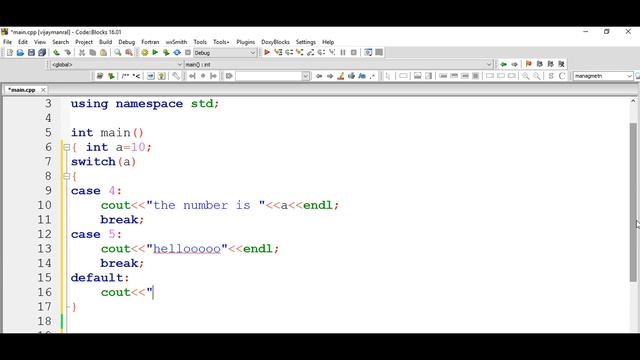The height and width of the screenshot is (360, 640).
Task: Toggle the Match case Aa icon
Action: pyautogui.click(x=362, y=76)
